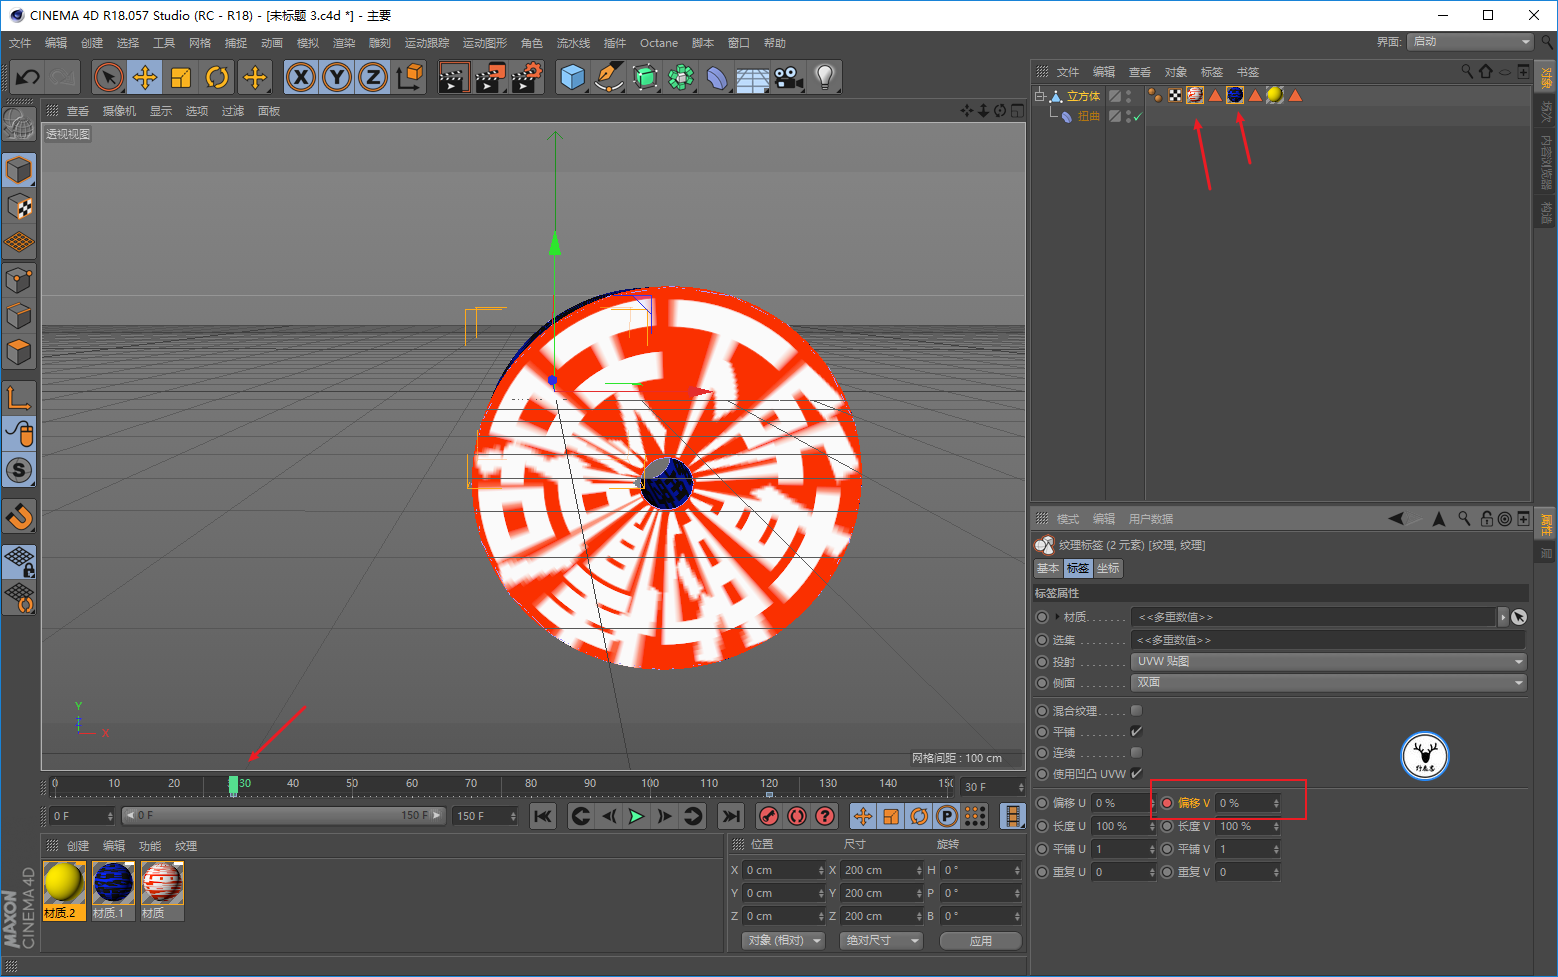Toggle the Z axis lock
The width and height of the screenshot is (1558, 977).
coord(373,77)
